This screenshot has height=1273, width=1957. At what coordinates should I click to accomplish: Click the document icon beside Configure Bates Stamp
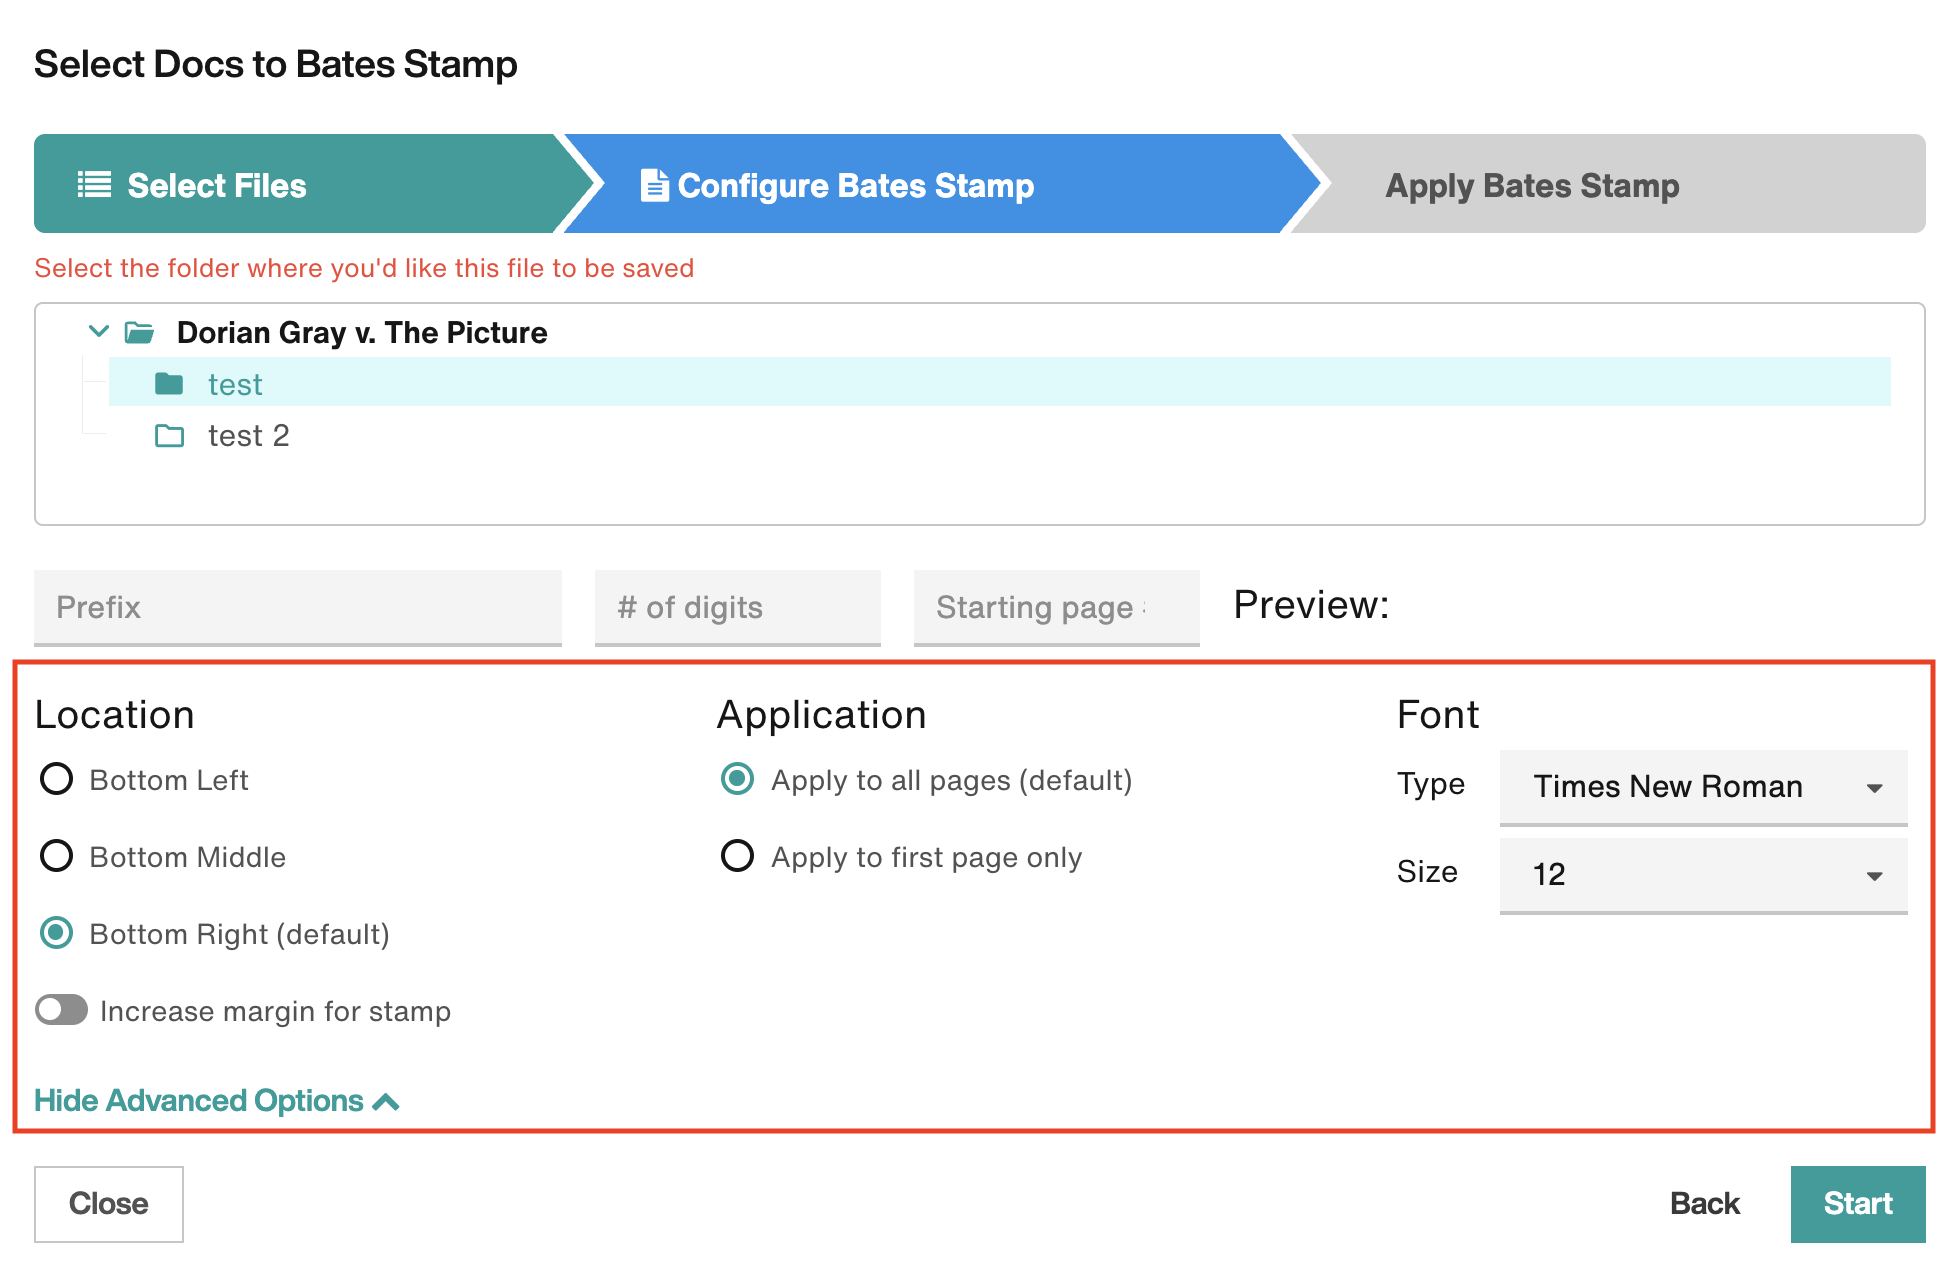pos(654,185)
